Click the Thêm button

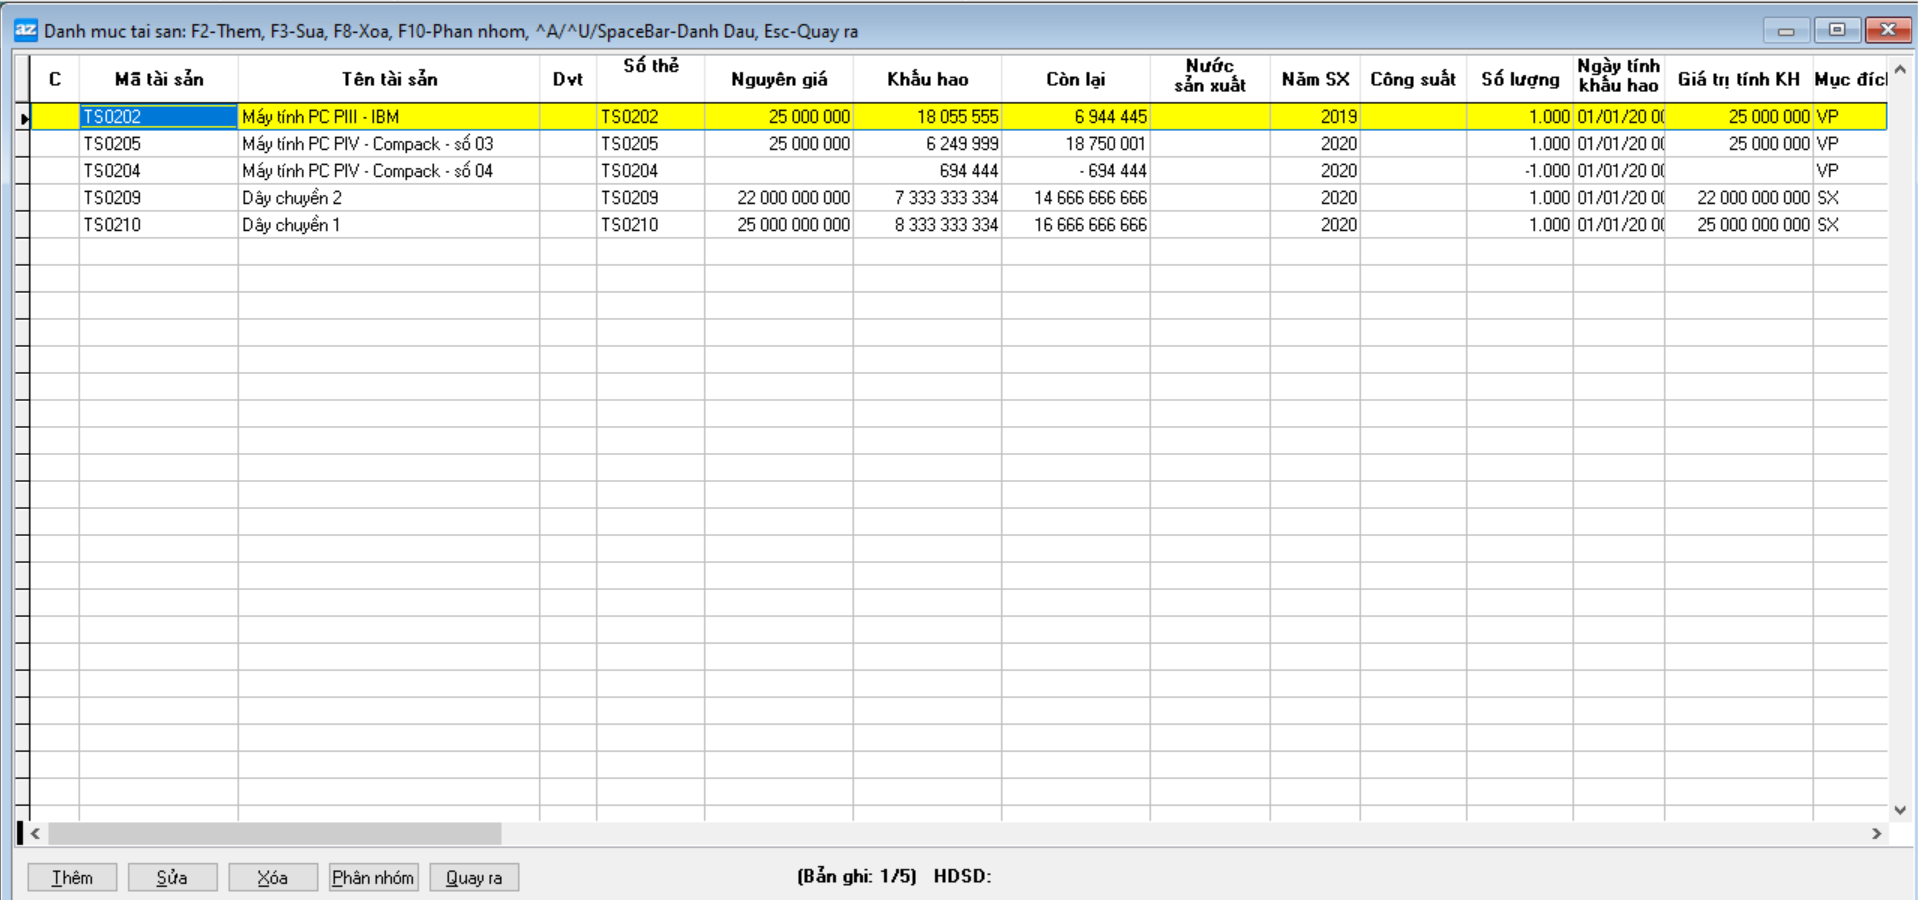click(x=72, y=877)
